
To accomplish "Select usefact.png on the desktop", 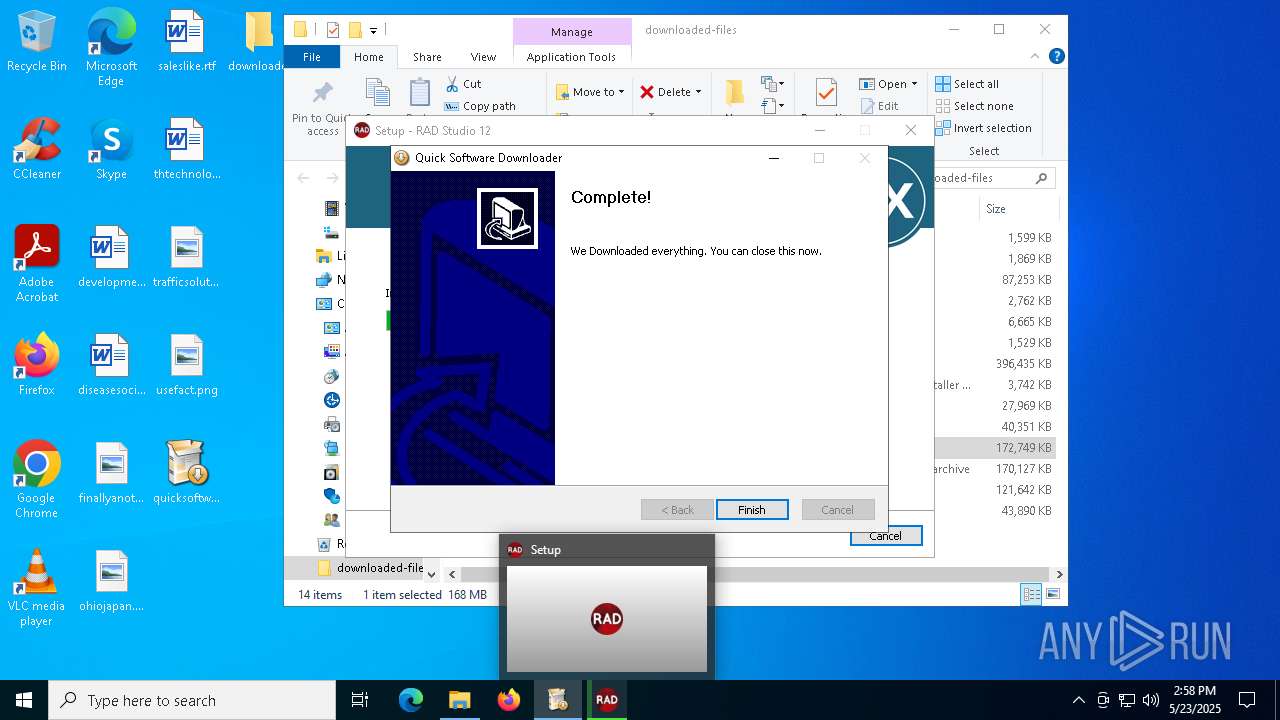I will pos(186,365).
